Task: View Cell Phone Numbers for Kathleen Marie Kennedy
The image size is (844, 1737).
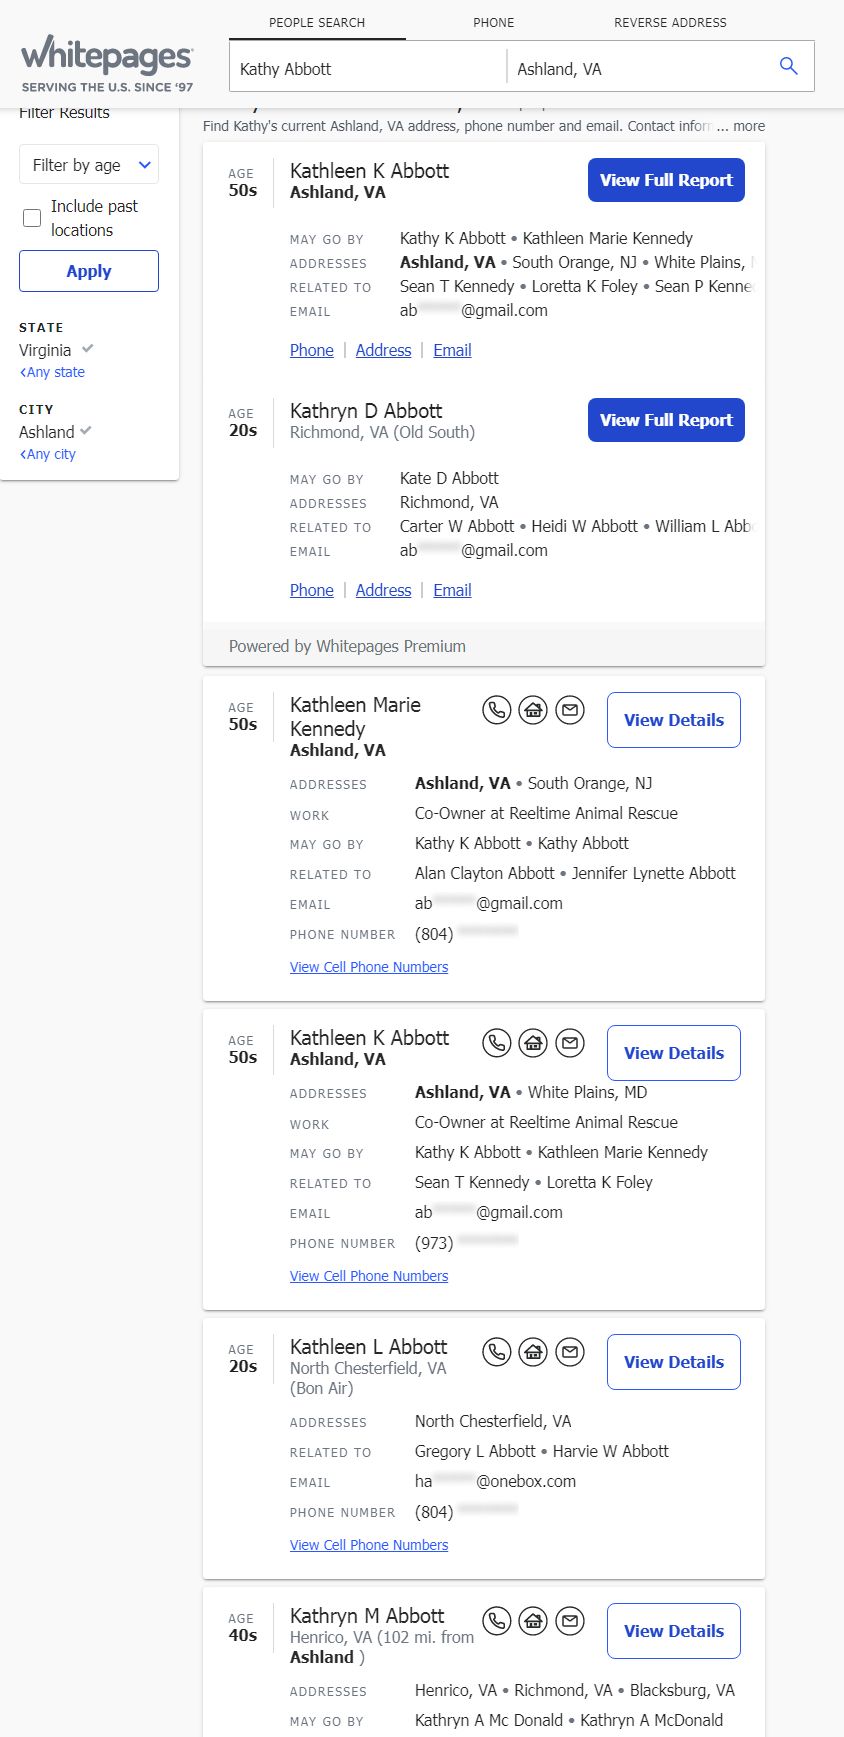Action: (369, 967)
